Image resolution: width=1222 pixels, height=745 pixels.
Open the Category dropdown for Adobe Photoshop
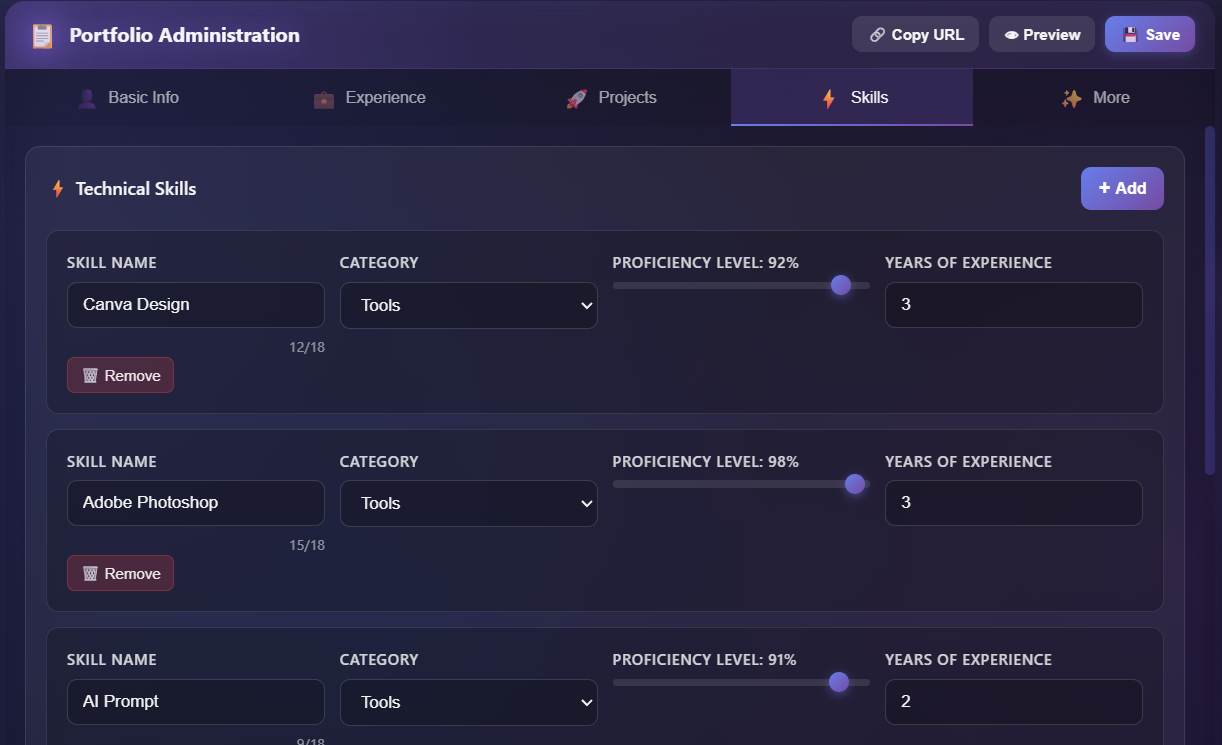click(x=468, y=503)
